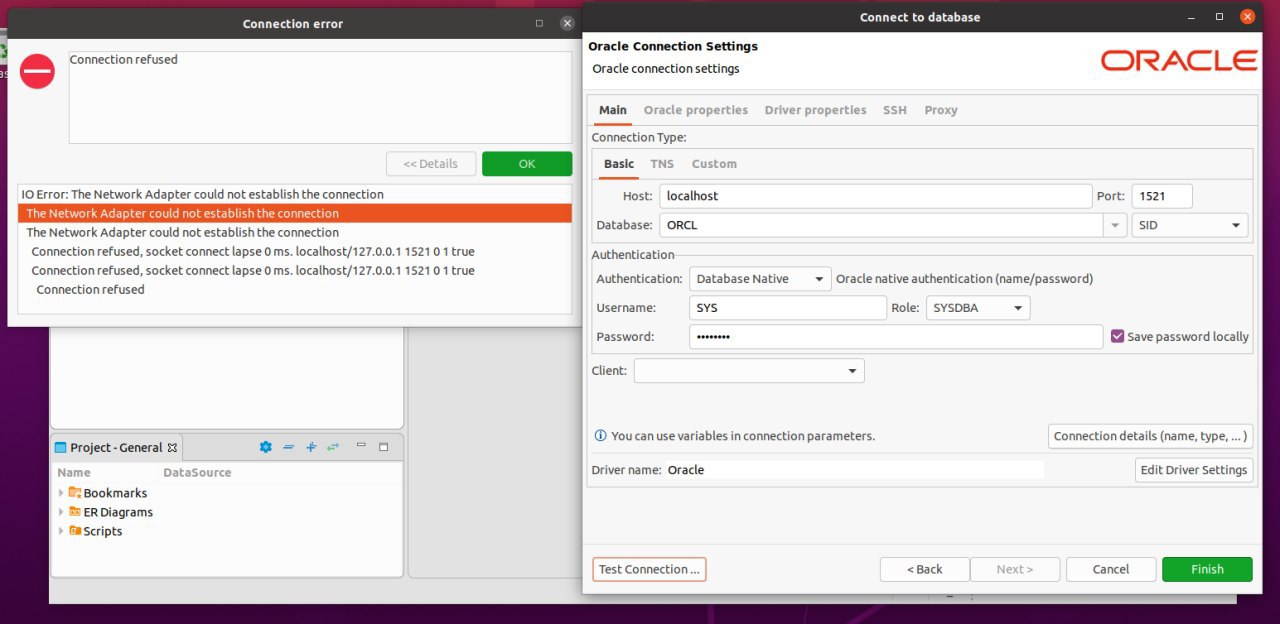Minimize the Connect to database window
1280x624 pixels.
tap(1192, 17)
